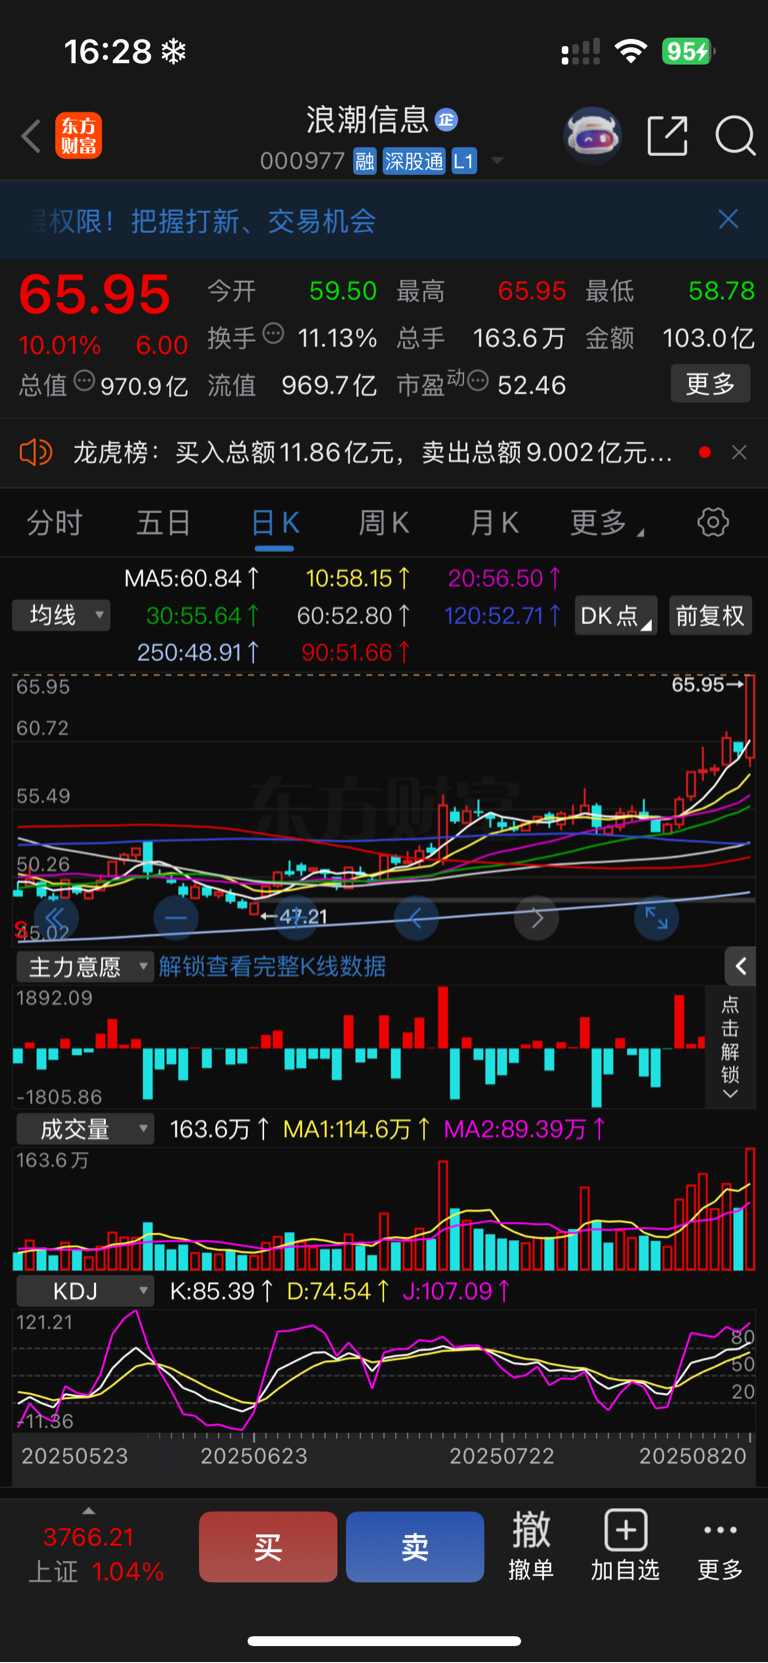Image resolution: width=768 pixels, height=1663 pixels.
Task: Toggle the DK点 option
Action: (x=615, y=616)
